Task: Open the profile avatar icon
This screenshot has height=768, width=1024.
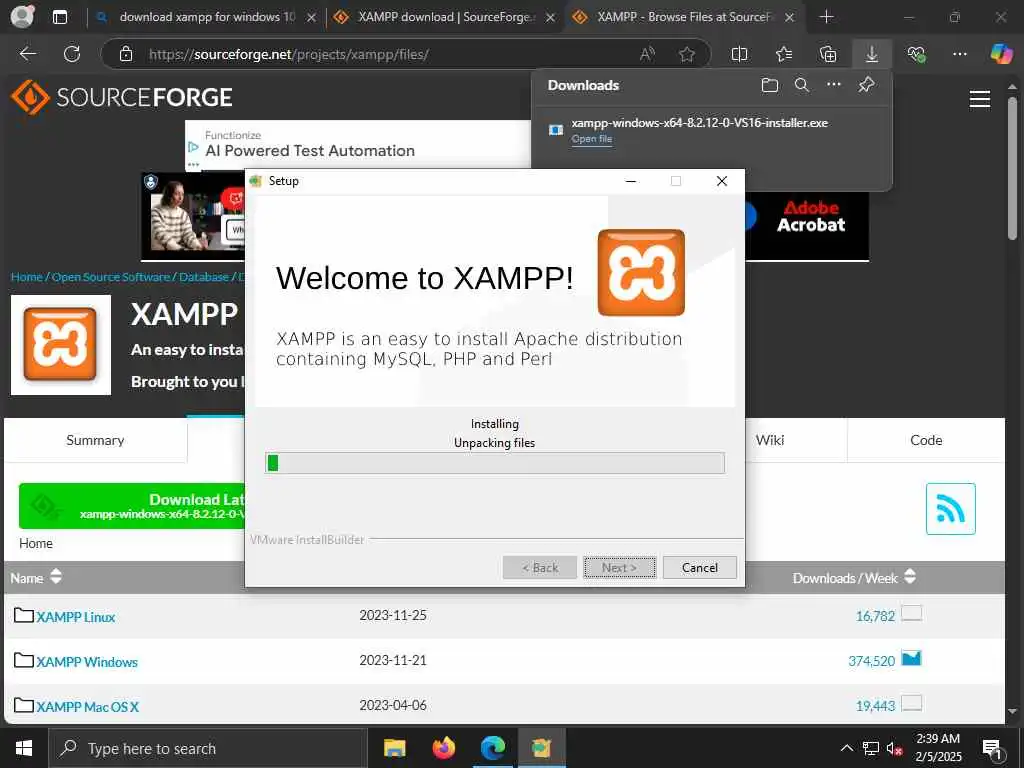Action: (22, 16)
